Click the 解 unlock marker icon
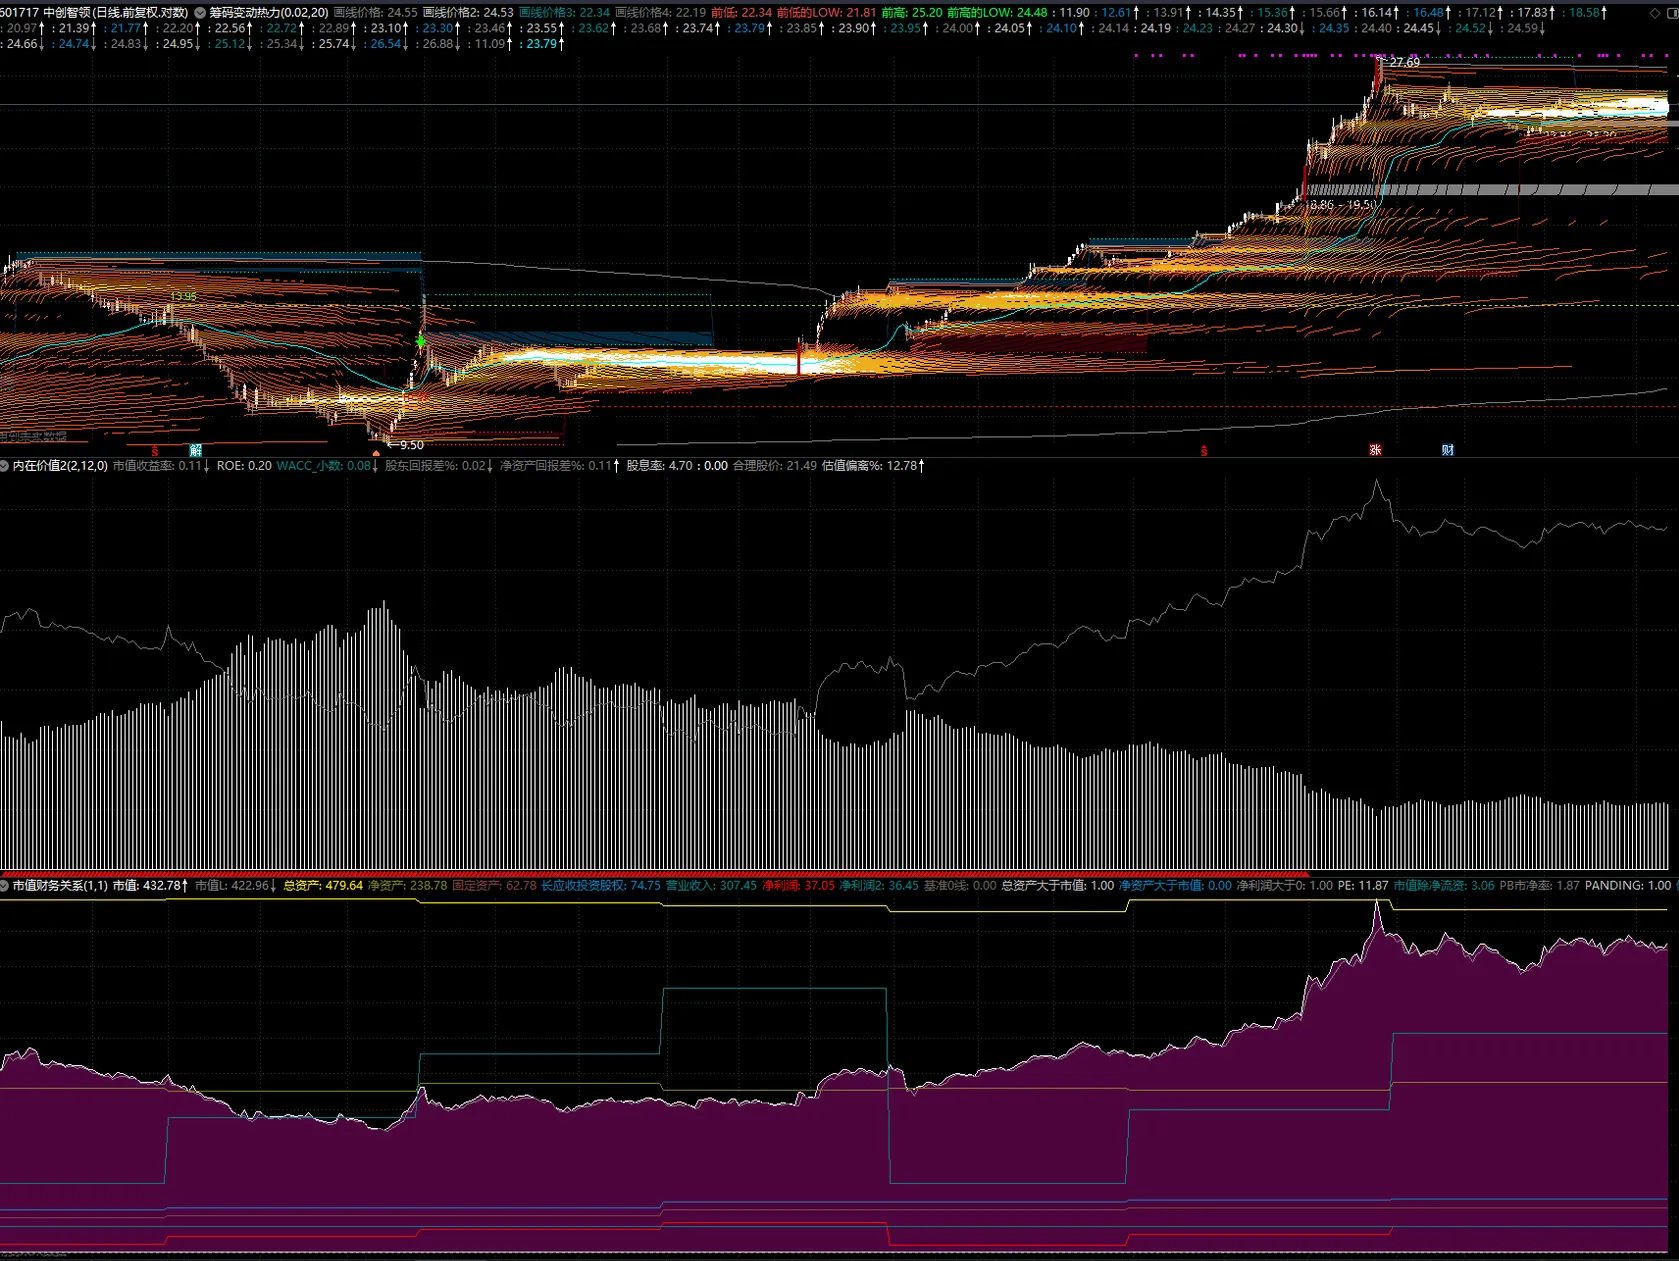 pos(196,450)
